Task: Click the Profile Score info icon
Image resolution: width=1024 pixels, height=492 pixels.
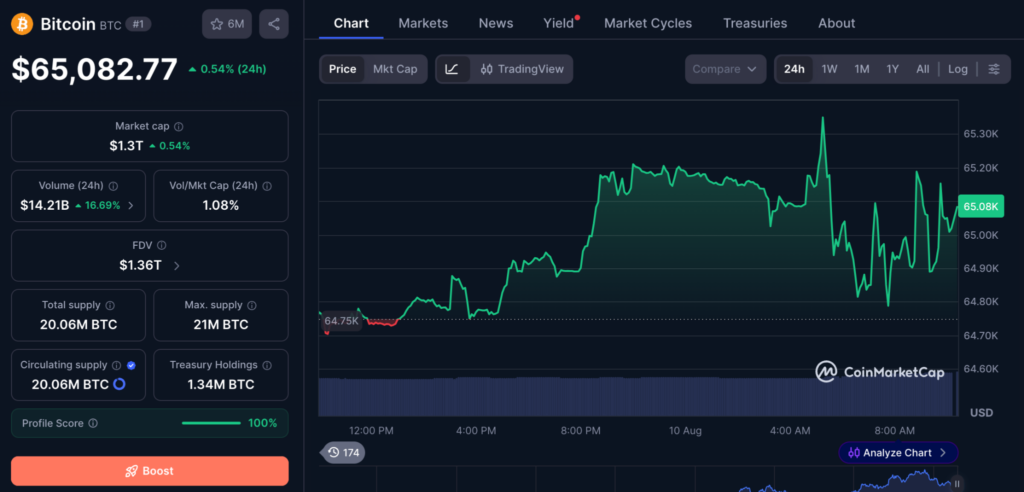Action: coord(93,423)
